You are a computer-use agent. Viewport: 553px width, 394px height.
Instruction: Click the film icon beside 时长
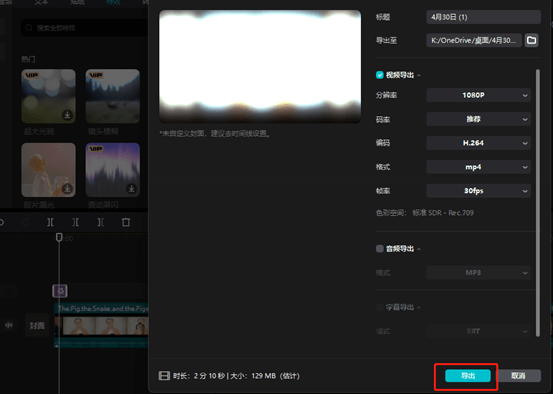point(164,376)
